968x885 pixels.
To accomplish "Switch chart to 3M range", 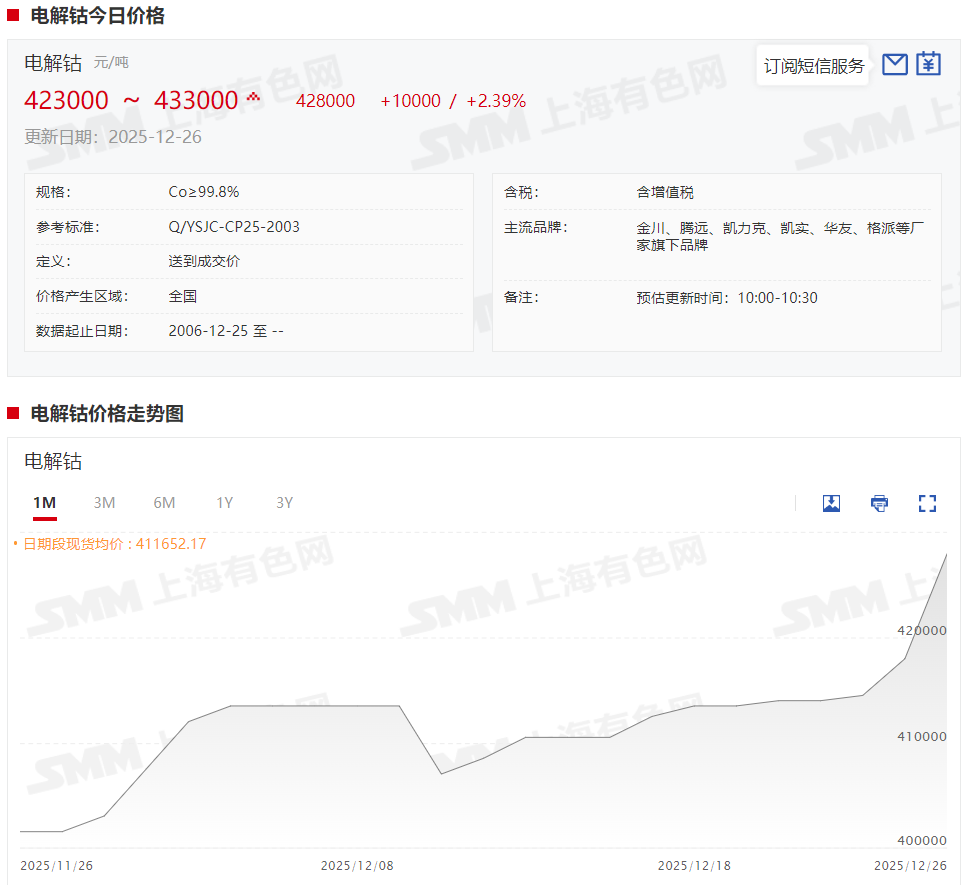I will click(x=104, y=503).
